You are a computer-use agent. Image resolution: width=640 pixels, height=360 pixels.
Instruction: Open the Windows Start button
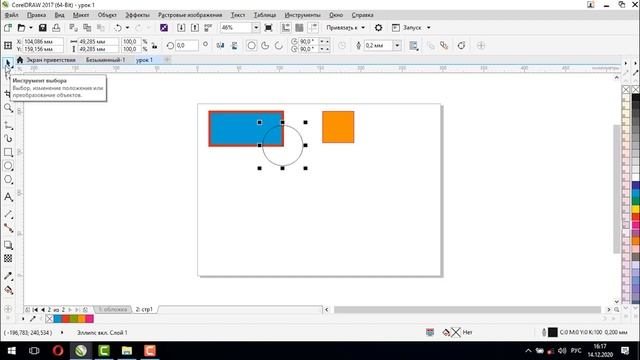[11, 351]
